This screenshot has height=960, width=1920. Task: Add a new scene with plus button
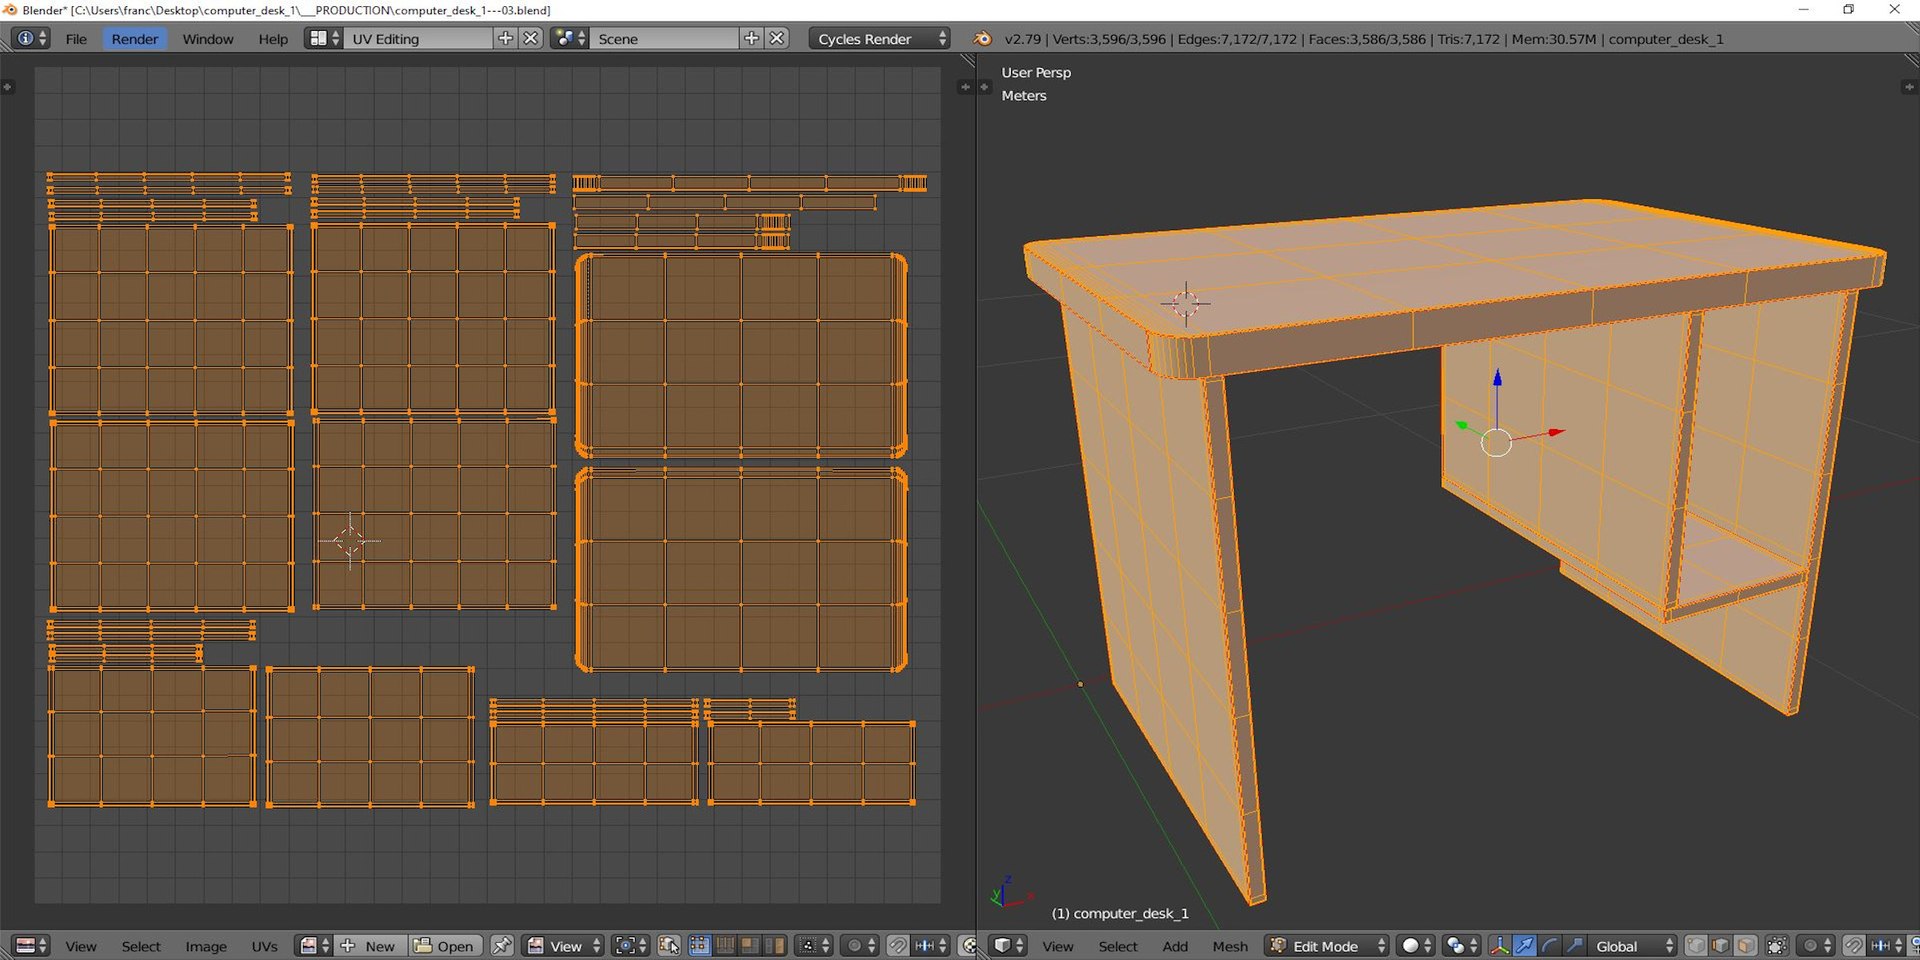click(752, 38)
